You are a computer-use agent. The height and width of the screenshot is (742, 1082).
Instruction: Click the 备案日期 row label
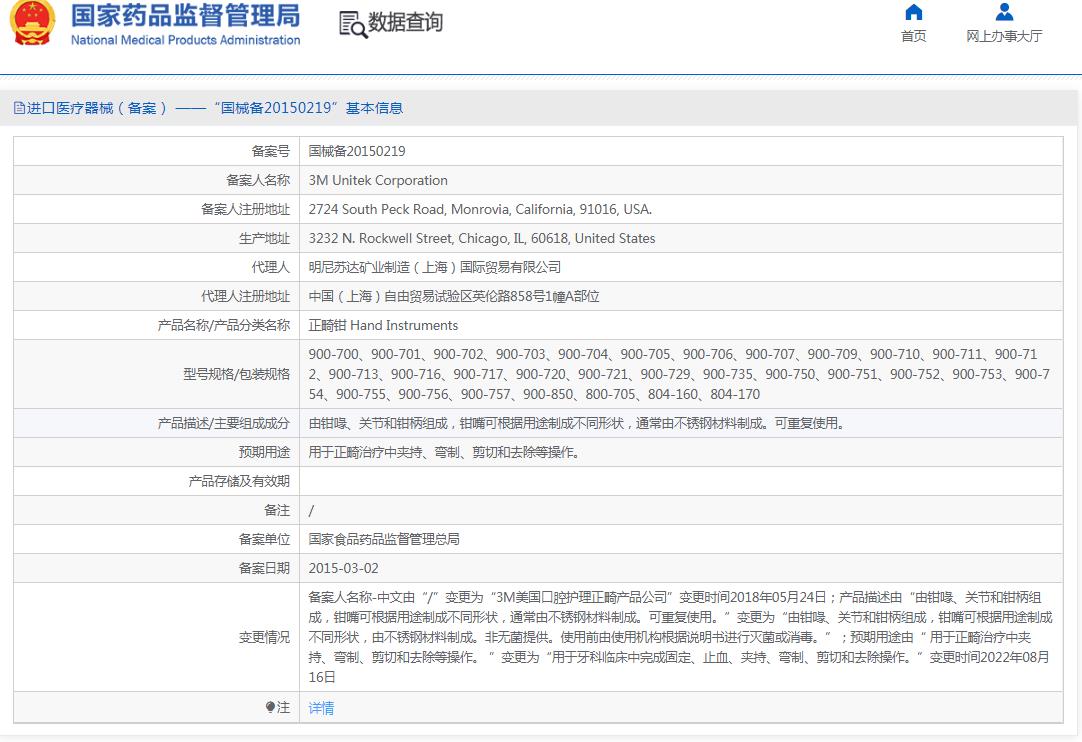[264, 568]
